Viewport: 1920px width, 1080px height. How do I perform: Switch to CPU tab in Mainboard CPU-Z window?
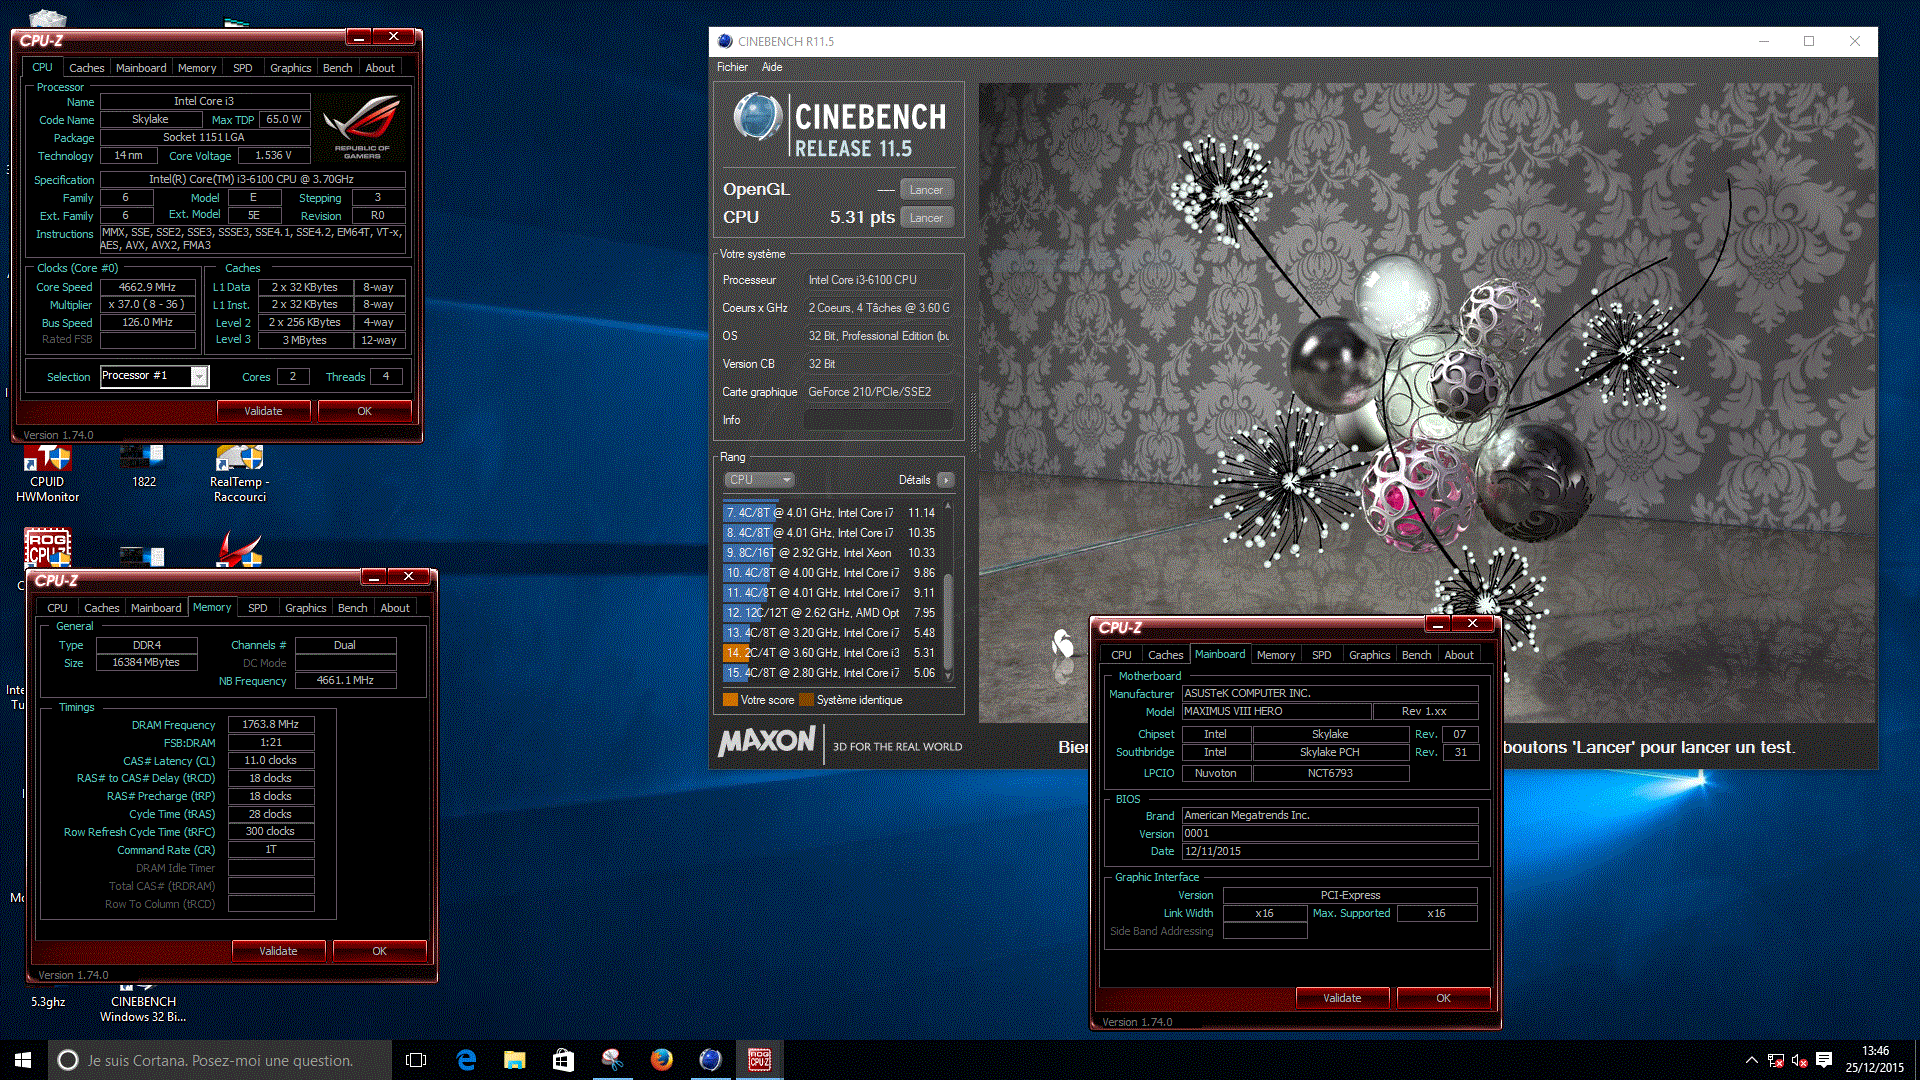pos(1121,655)
